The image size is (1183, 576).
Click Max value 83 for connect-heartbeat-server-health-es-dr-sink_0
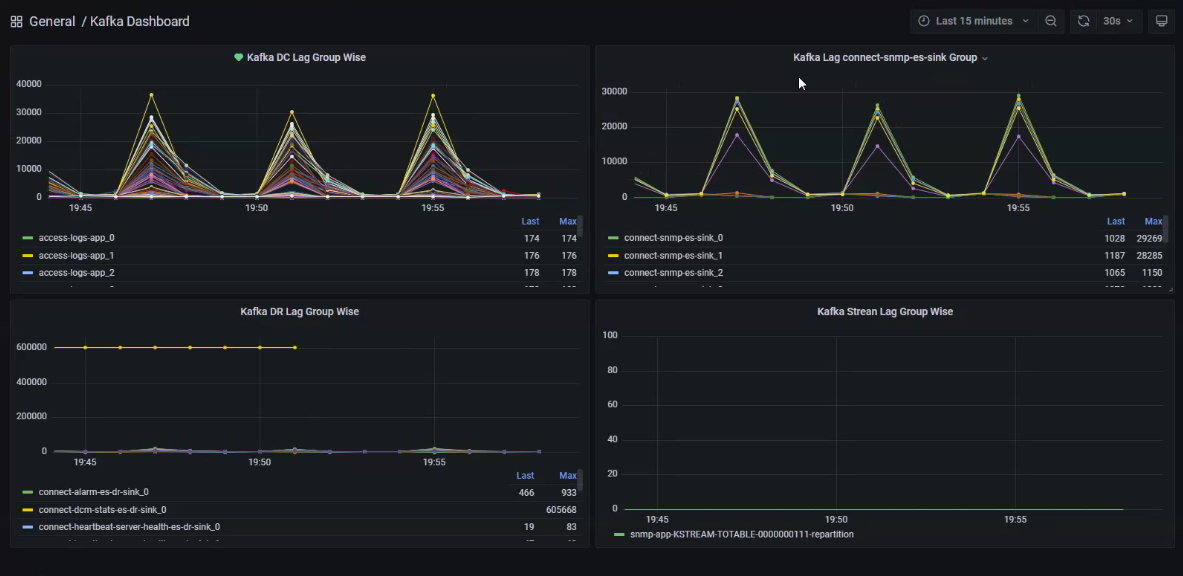572,527
